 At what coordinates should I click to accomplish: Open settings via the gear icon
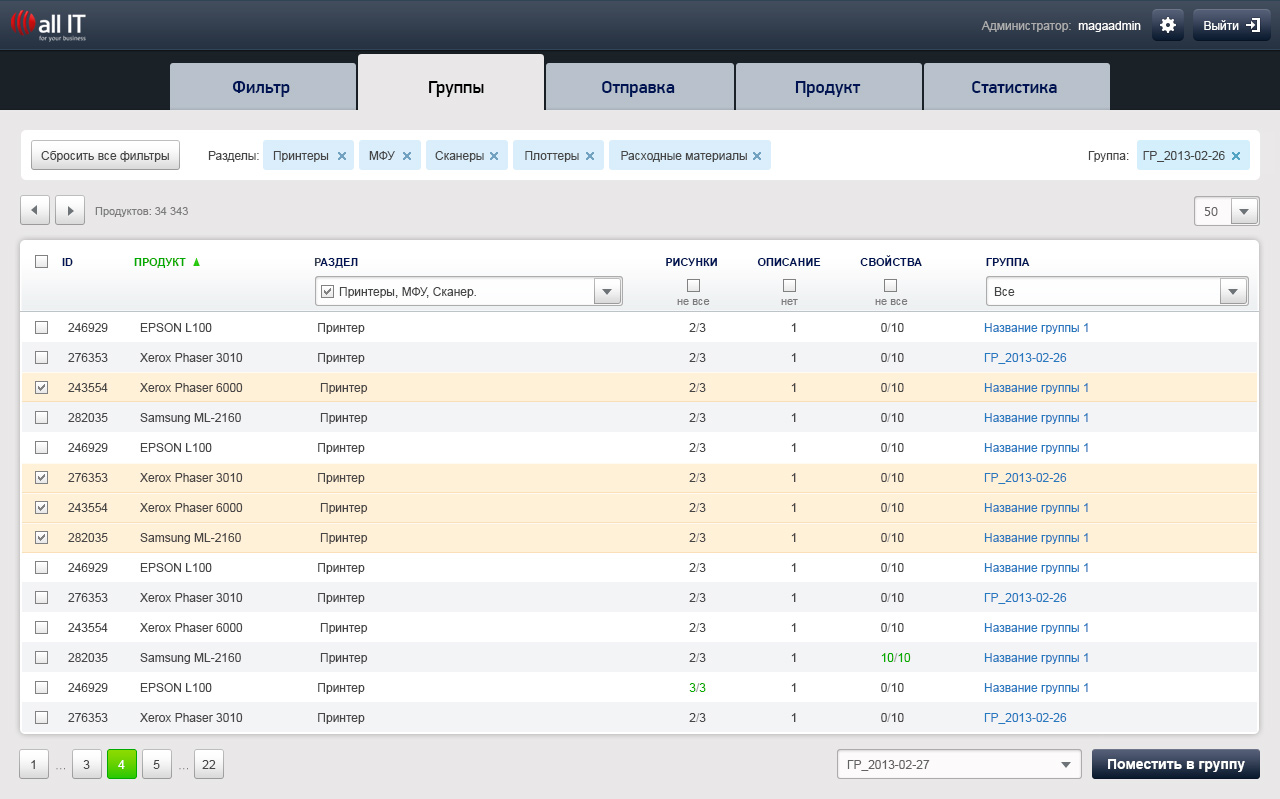click(1168, 25)
